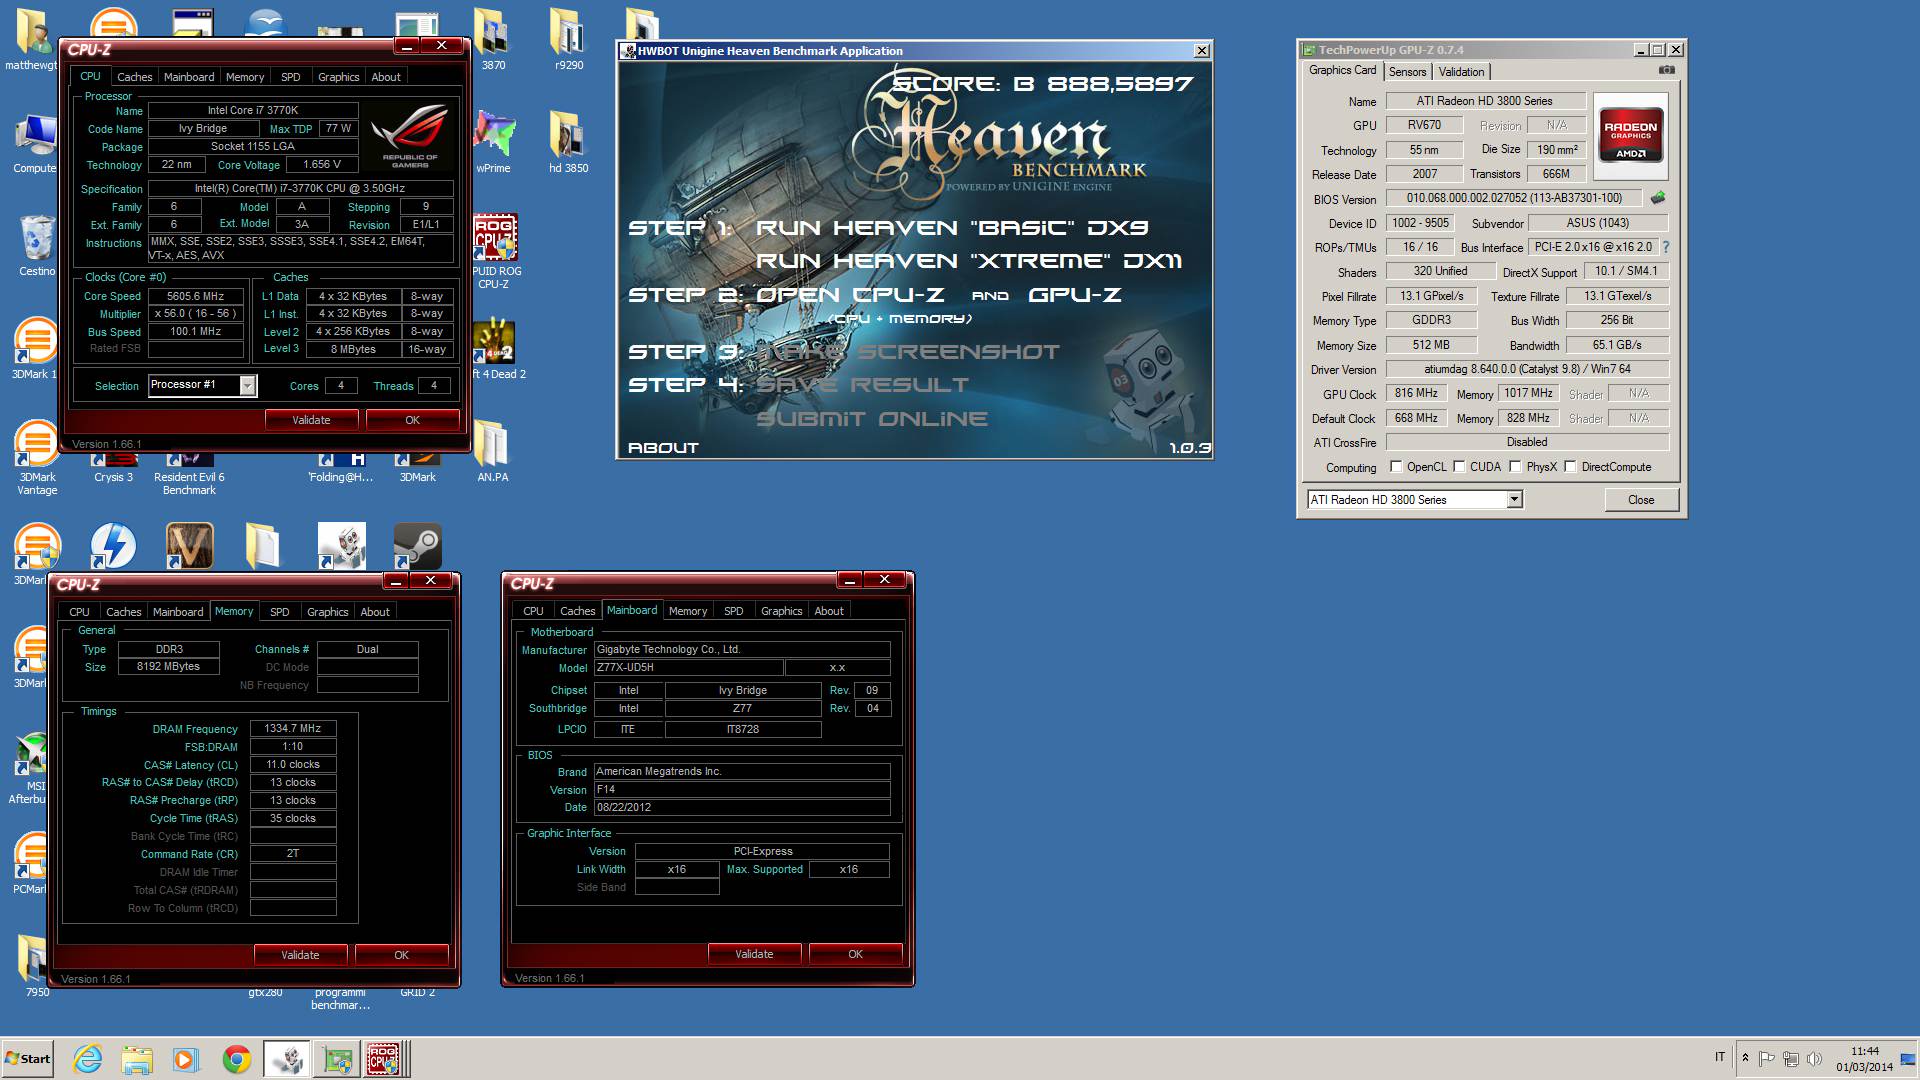Click the GPU name field ATI Radeon HD 3800

click(x=1485, y=101)
